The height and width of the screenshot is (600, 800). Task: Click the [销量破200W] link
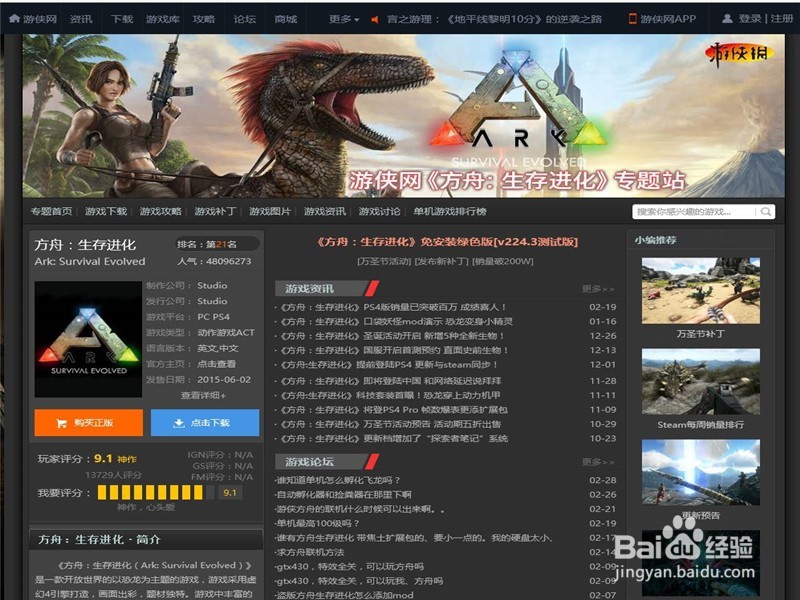click(x=503, y=261)
